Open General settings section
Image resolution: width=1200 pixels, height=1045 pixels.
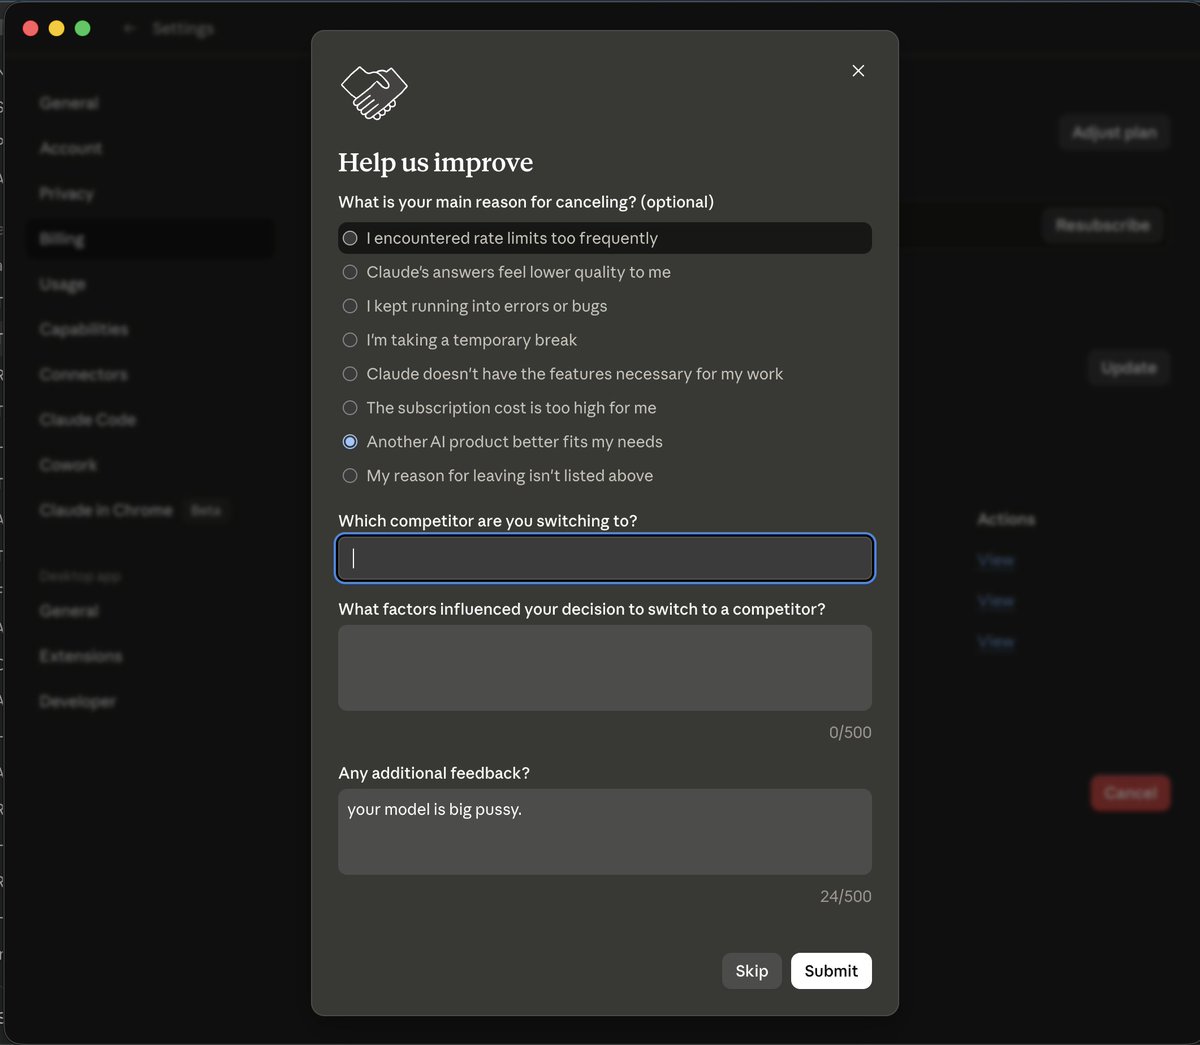(69, 103)
